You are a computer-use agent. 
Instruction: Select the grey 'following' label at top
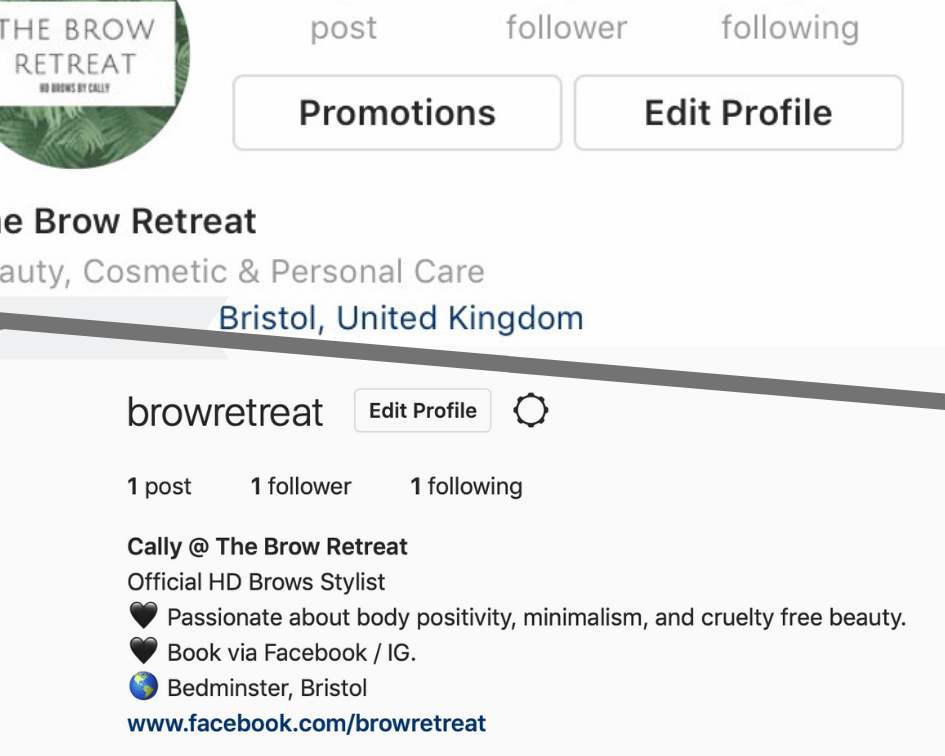tap(790, 28)
